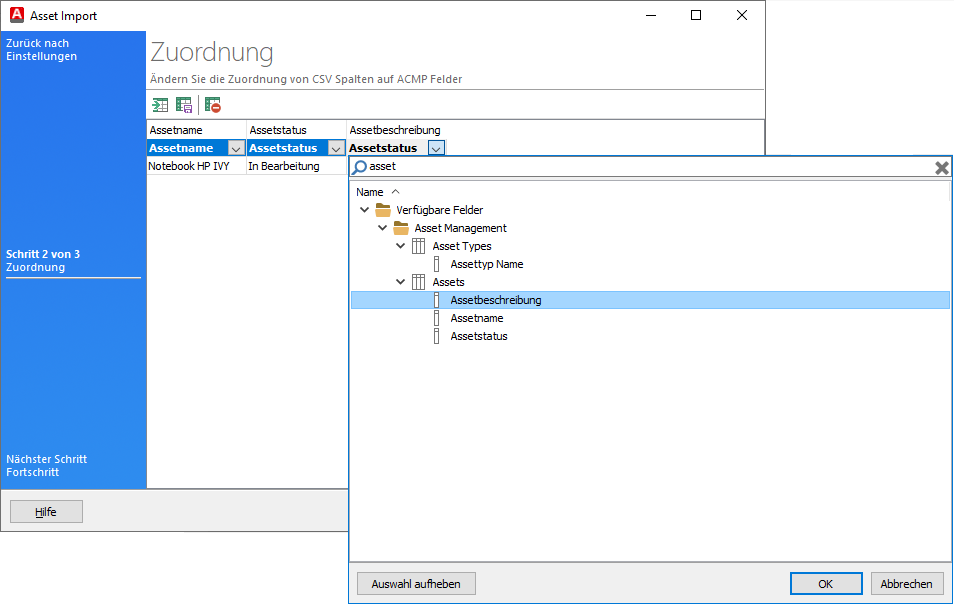Screen dimensions: 954x604
Task: Click the Assets table icon
Action: (417, 282)
